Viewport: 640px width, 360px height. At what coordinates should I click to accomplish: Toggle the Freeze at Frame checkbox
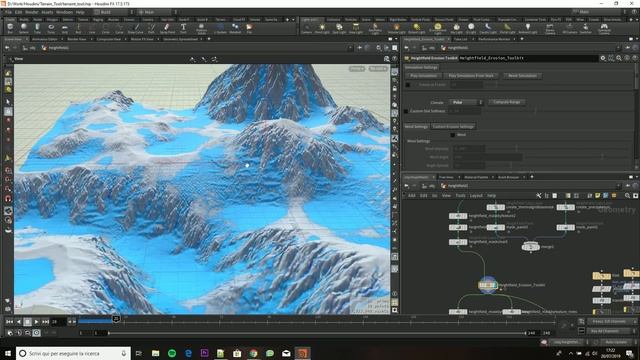click(x=408, y=85)
